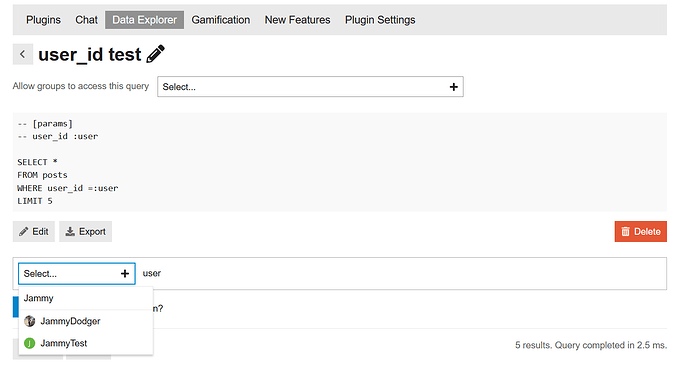Click JammyDodger's avatar thumbnail
The height and width of the screenshot is (365, 690).
[29, 321]
